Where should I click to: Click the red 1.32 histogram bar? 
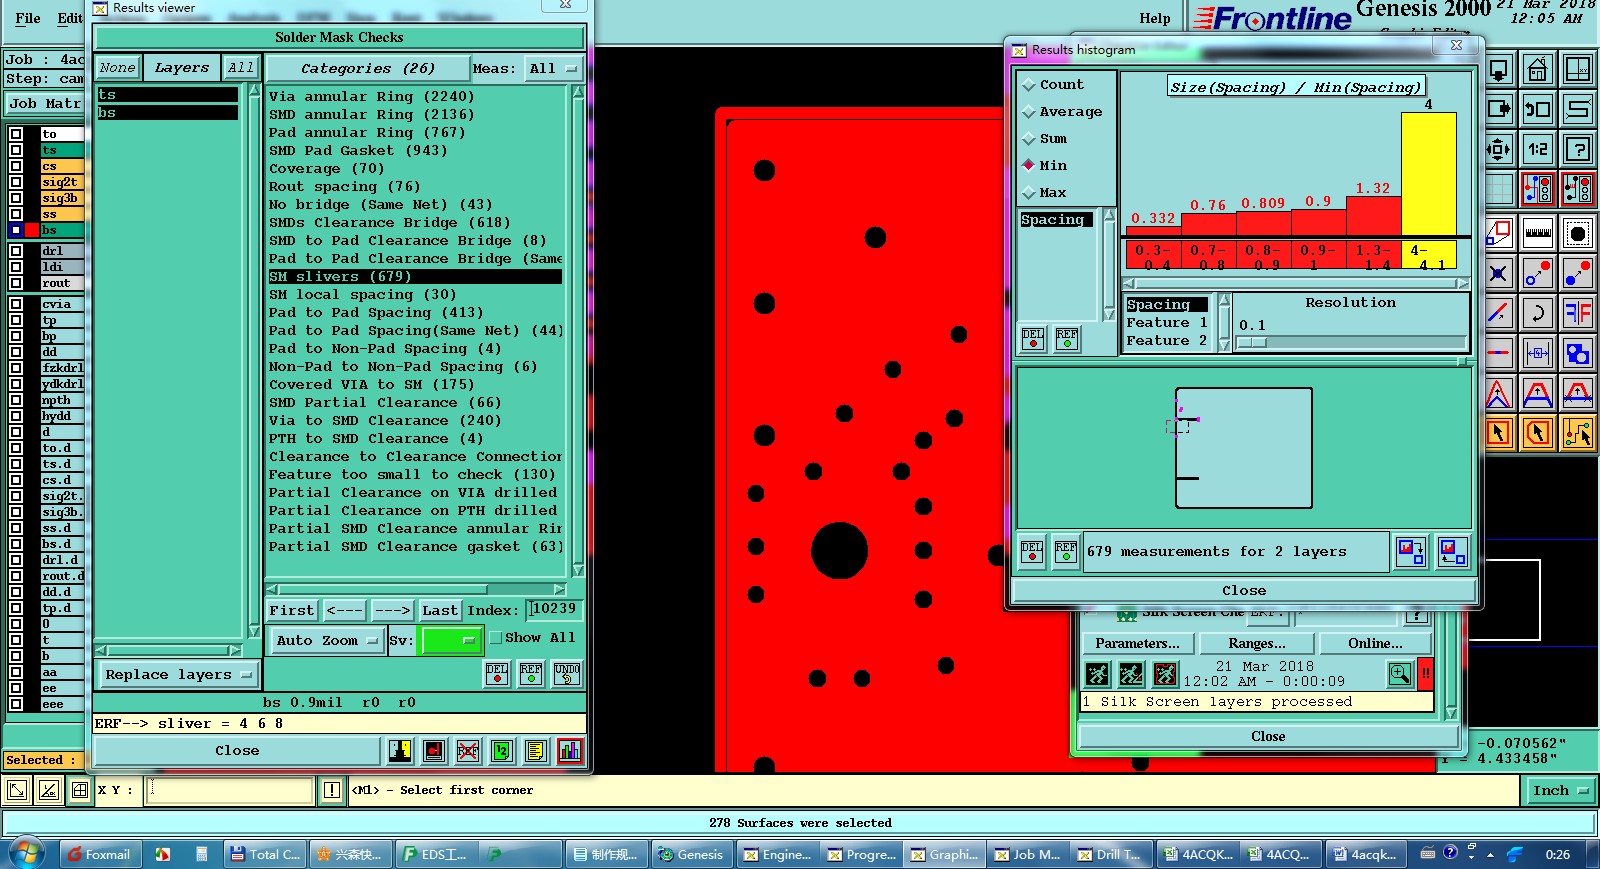pyautogui.click(x=1373, y=216)
